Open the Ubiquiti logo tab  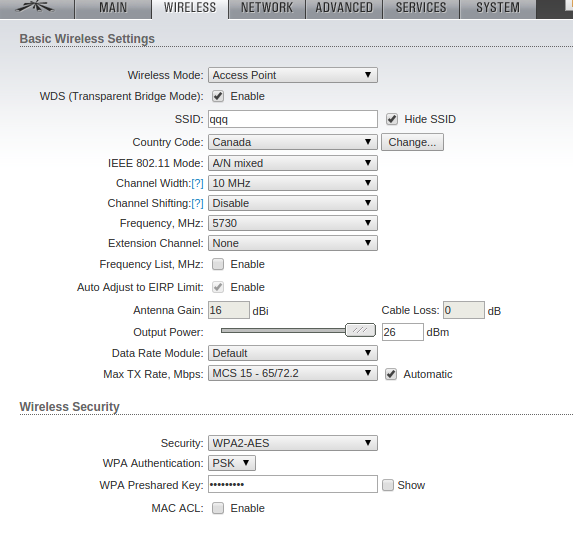(x=36, y=7)
